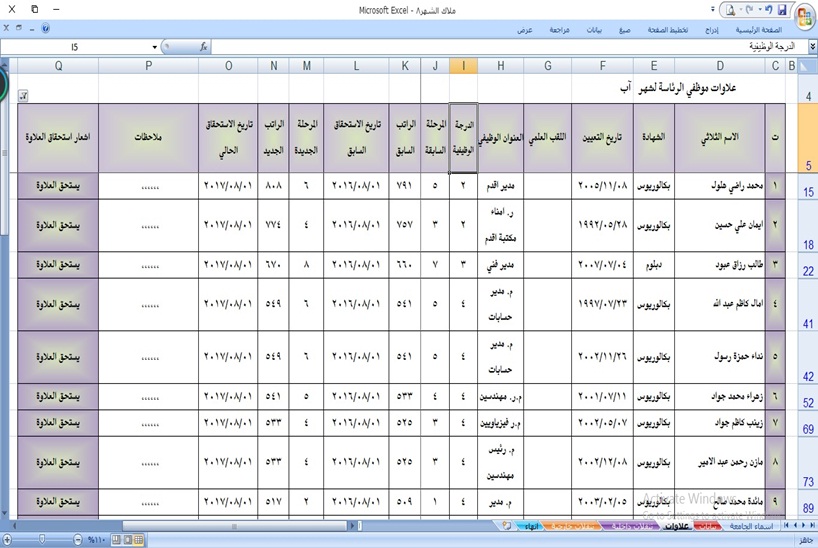Go to next sheet with navigation arrow
Screen dimensions: 818x548
pos(795,526)
